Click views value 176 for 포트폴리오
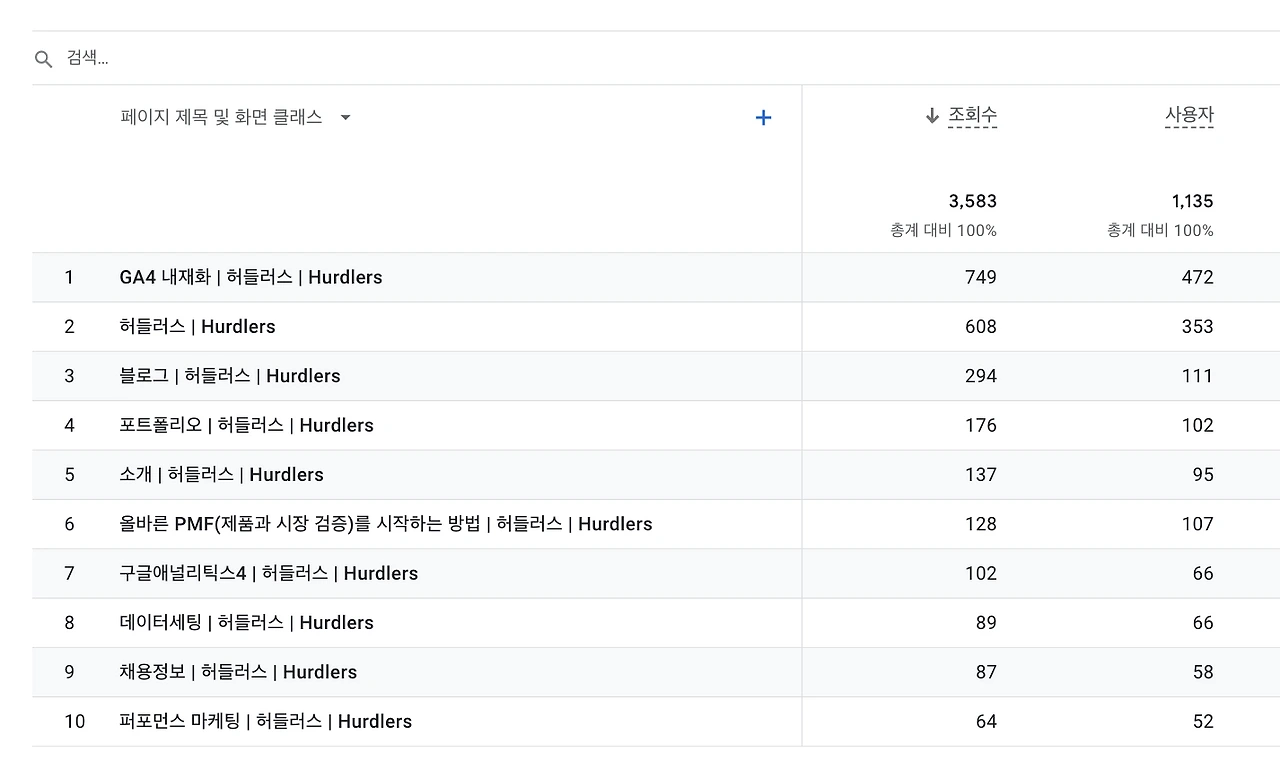The width and height of the screenshot is (1280, 761). 981,425
